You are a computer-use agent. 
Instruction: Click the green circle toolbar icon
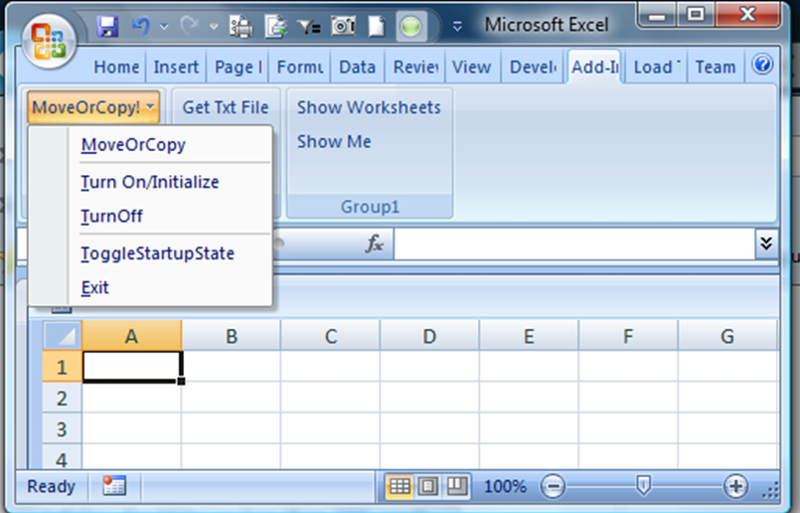click(x=411, y=26)
